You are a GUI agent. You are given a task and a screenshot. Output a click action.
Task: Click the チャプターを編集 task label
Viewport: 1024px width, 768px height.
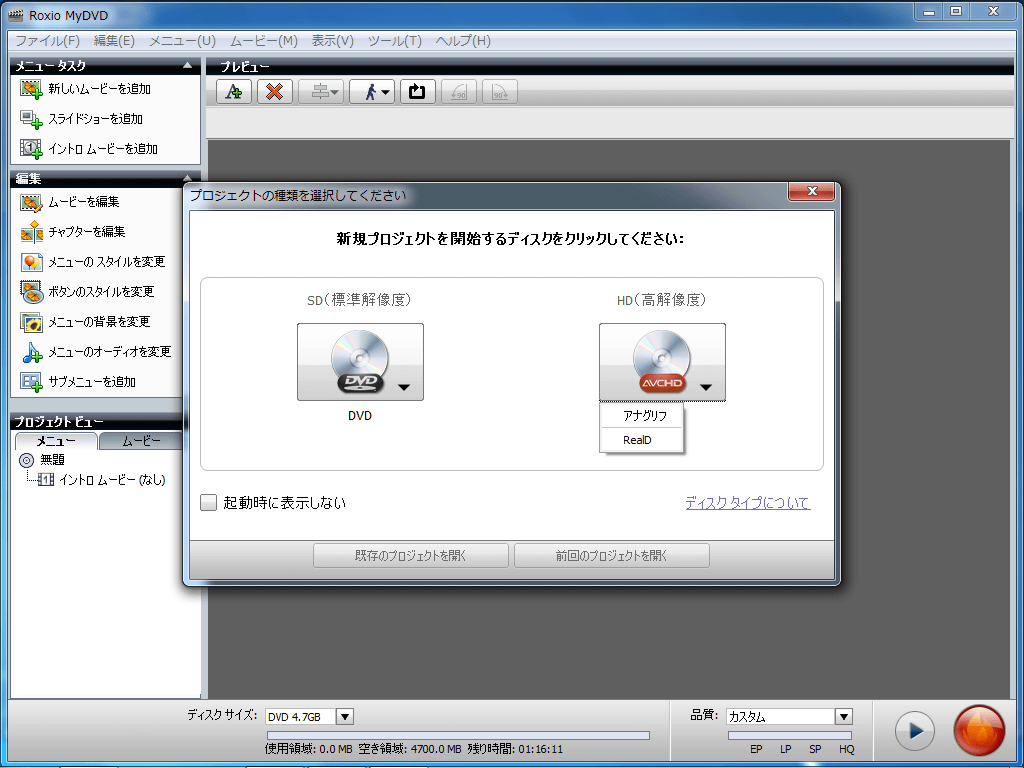point(87,232)
